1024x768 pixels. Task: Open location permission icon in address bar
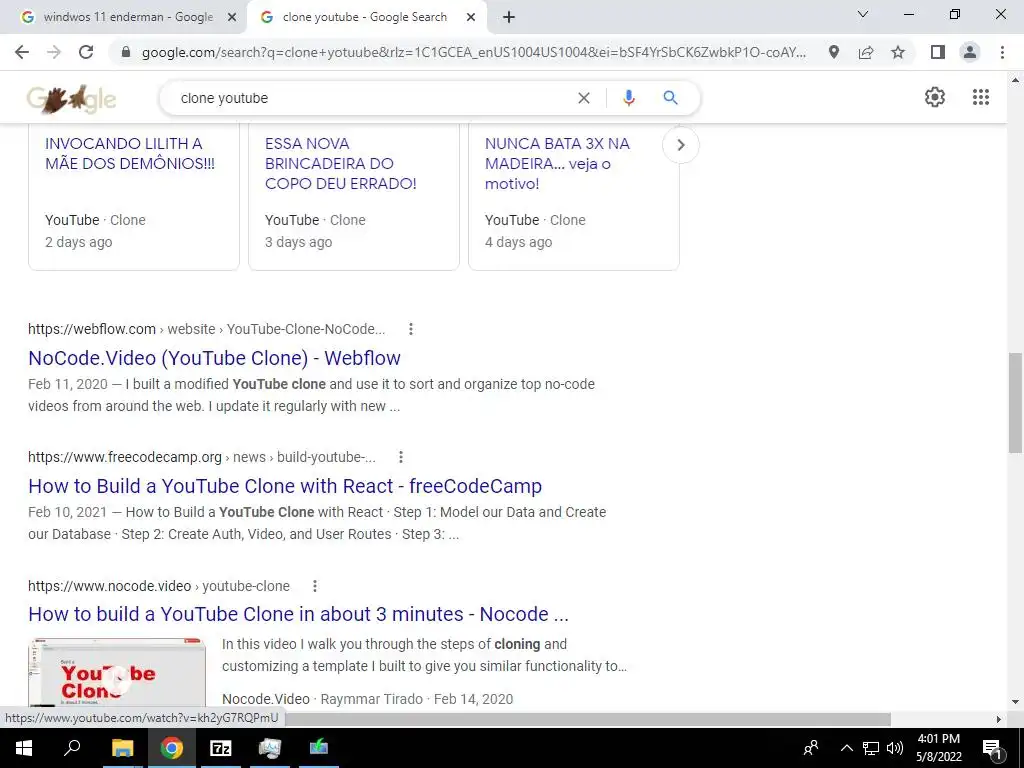[x=834, y=52]
